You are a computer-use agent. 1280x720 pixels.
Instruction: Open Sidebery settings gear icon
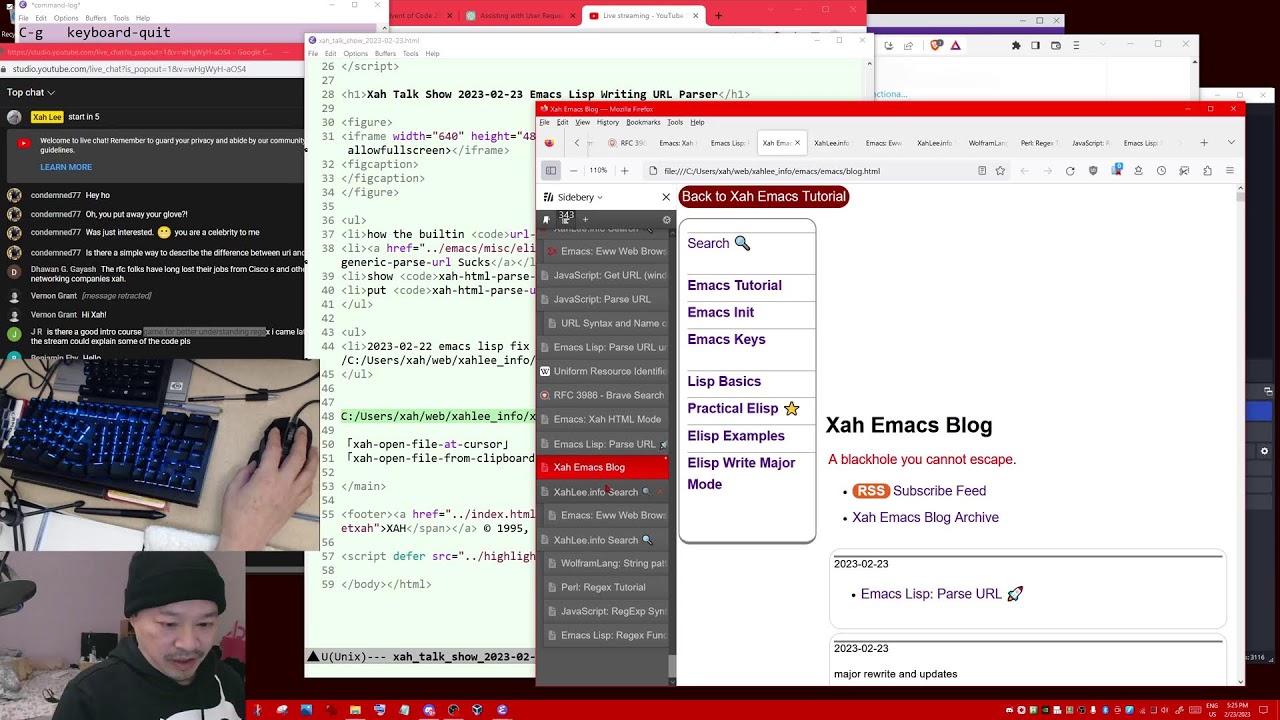667,220
